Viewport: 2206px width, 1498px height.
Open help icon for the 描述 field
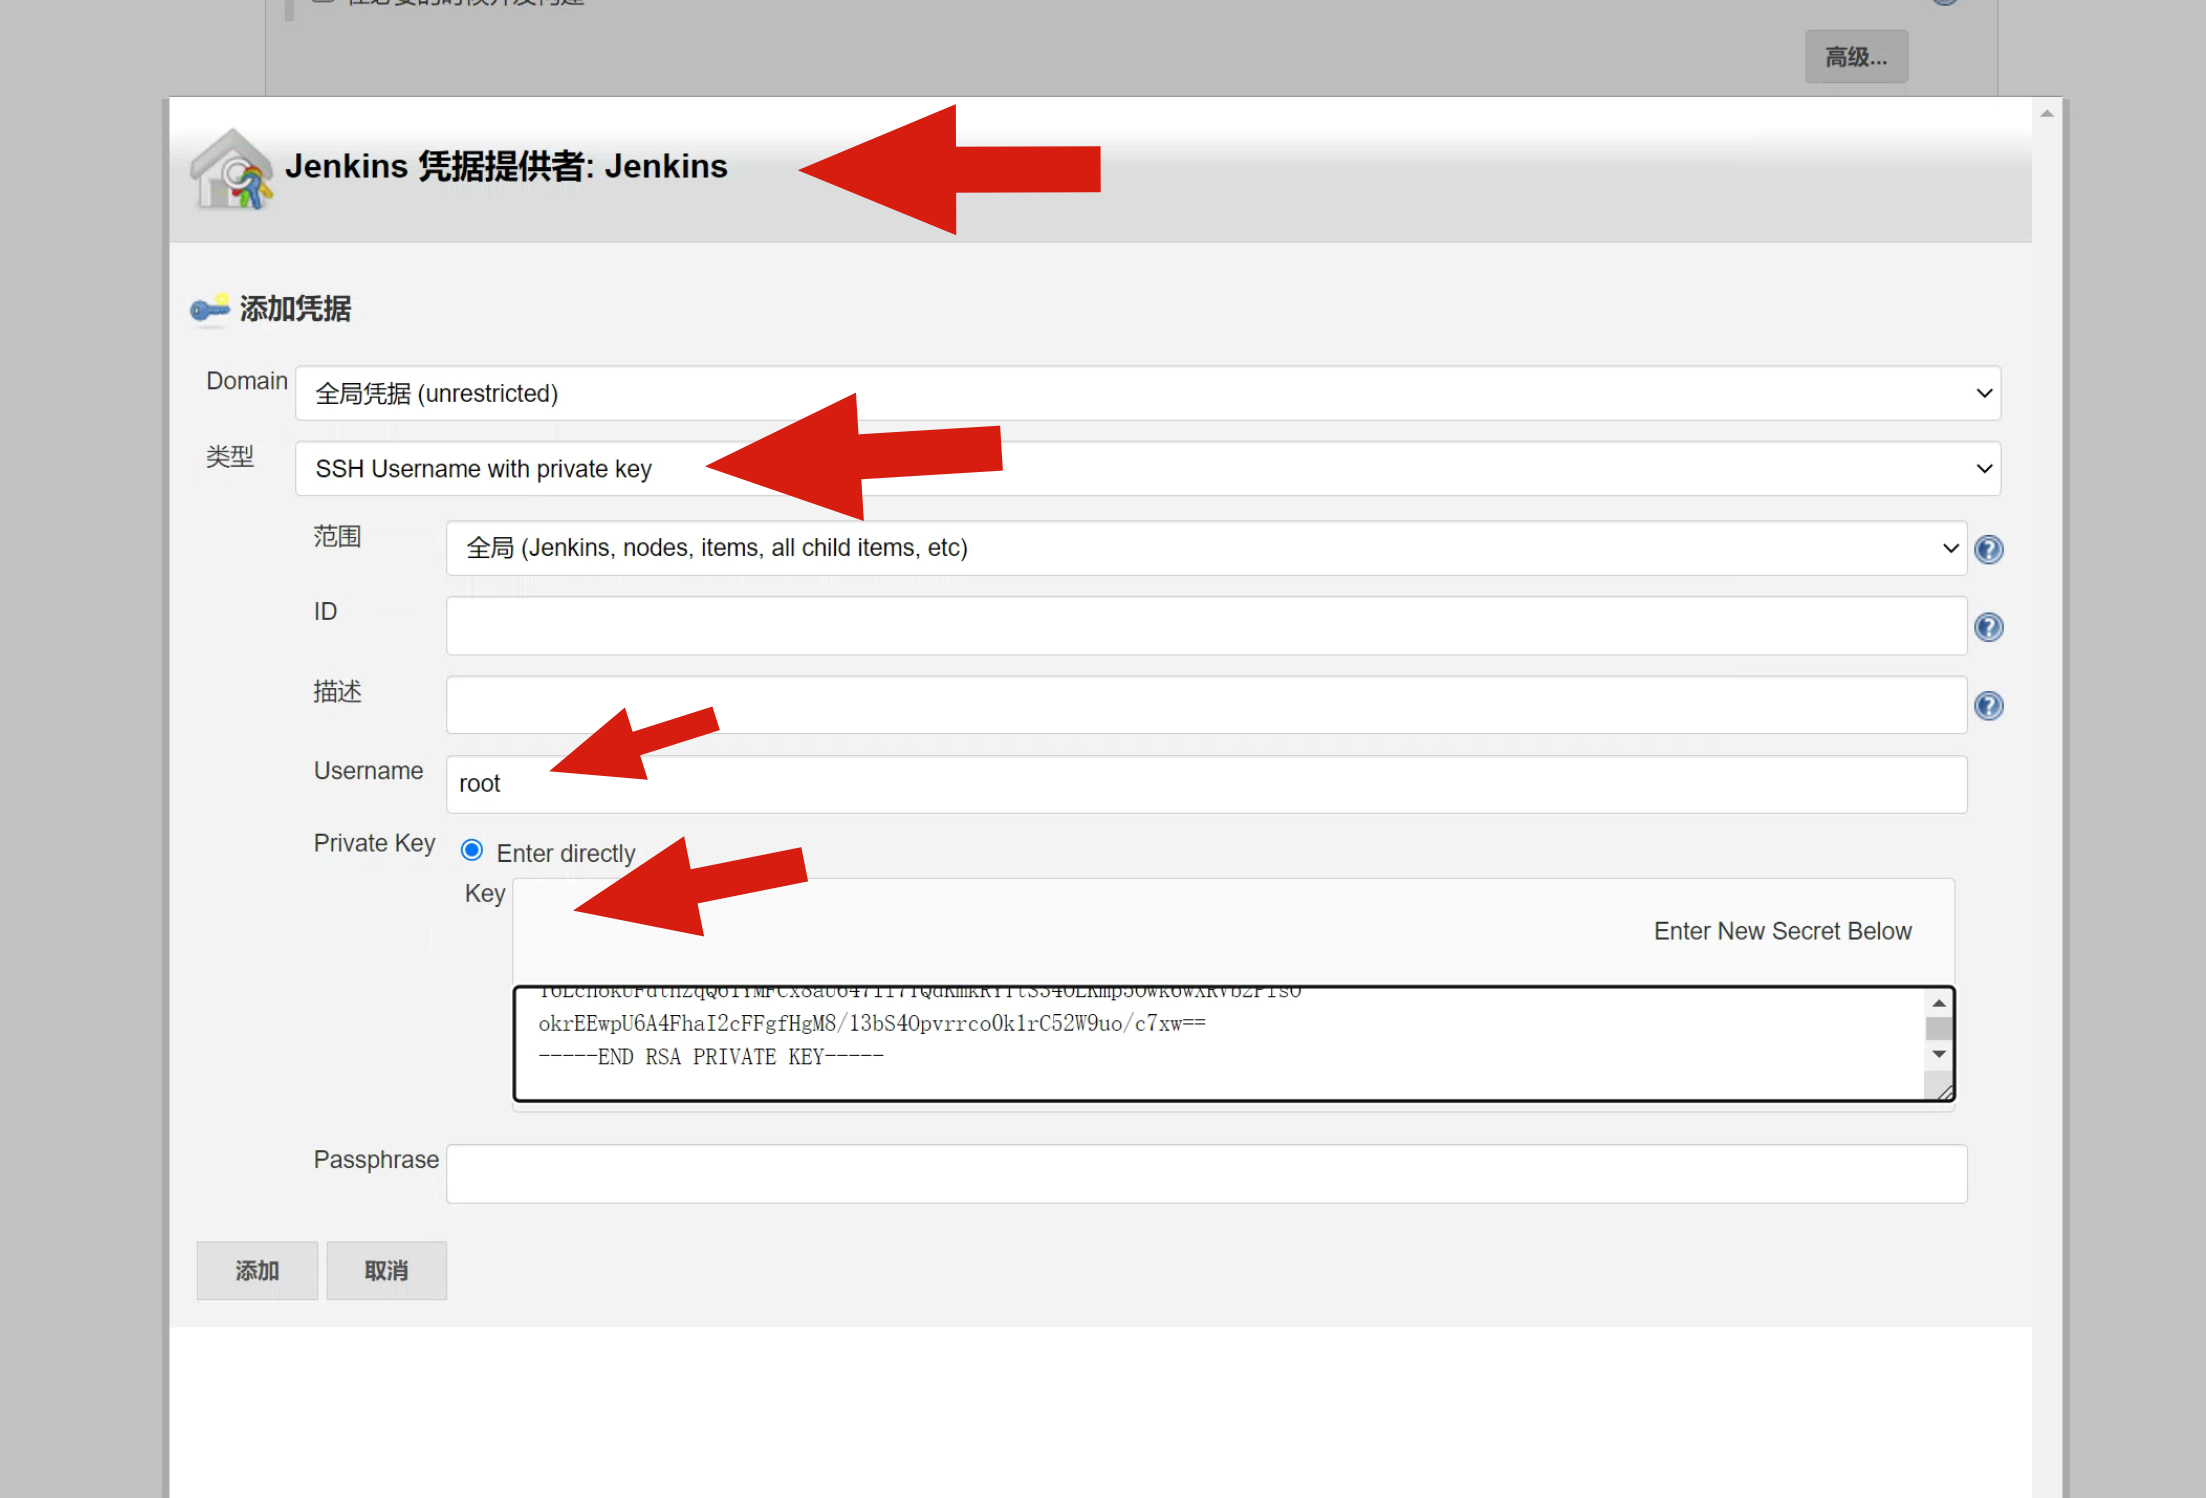coord(1988,706)
